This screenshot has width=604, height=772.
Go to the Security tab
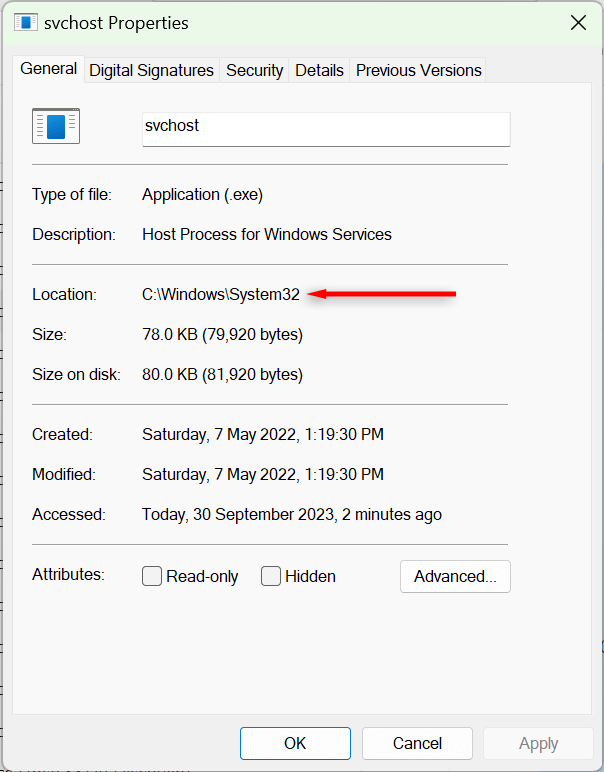tap(254, 70)
